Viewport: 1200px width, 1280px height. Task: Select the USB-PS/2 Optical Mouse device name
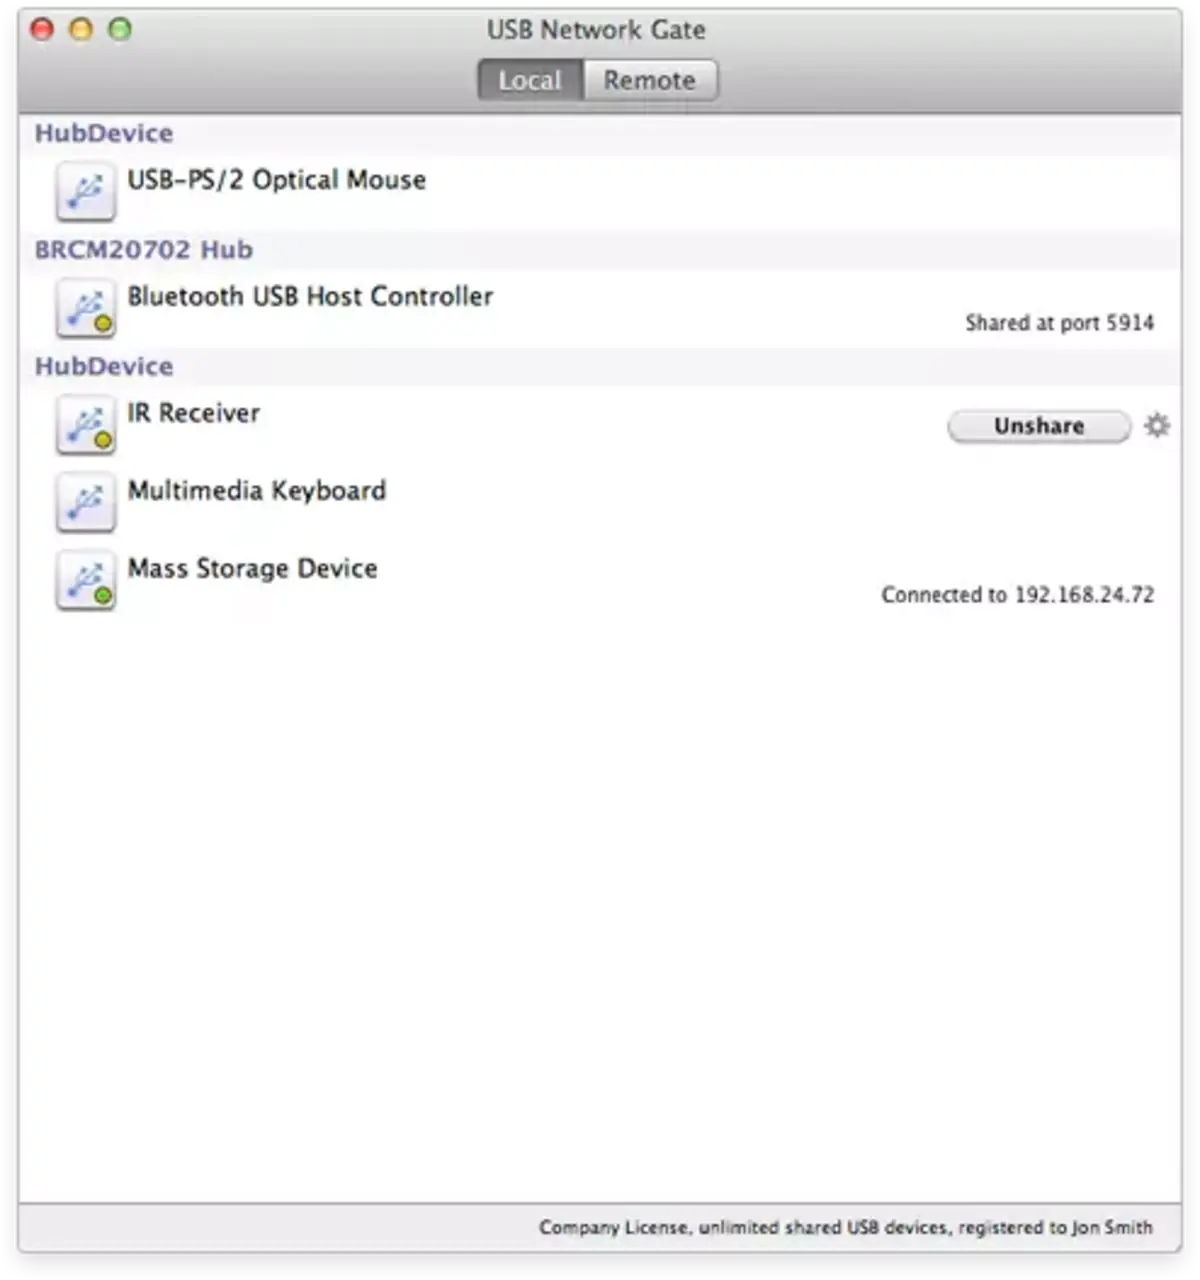(276, 180)
